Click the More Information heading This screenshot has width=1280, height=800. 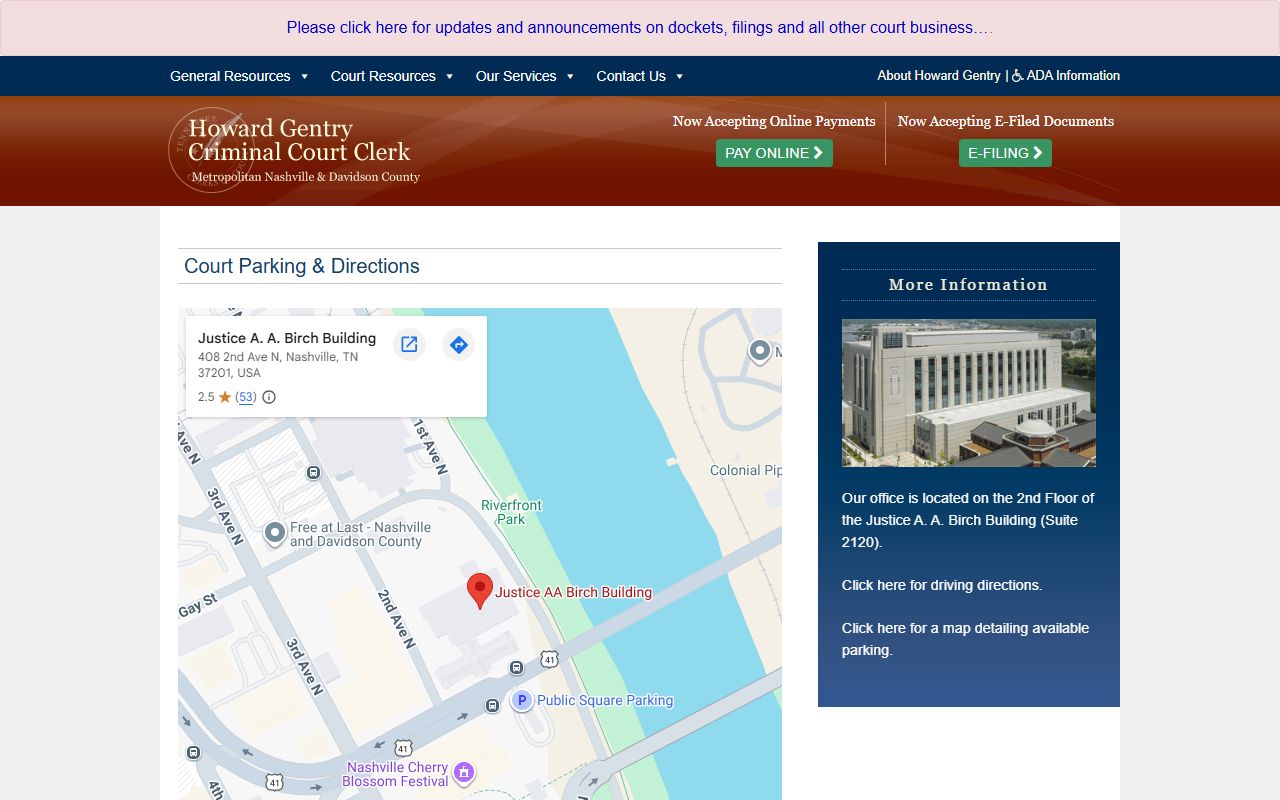pos(968,284)
